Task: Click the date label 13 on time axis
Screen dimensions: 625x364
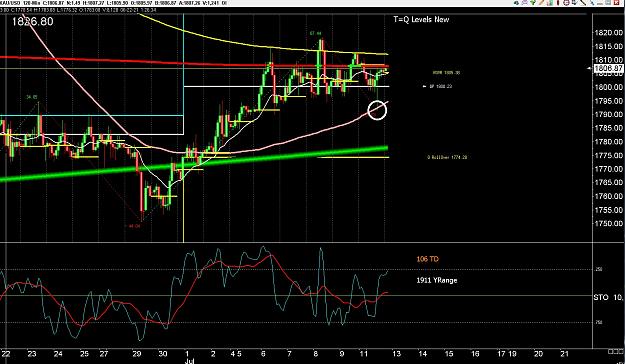Action: pos(396,354)
